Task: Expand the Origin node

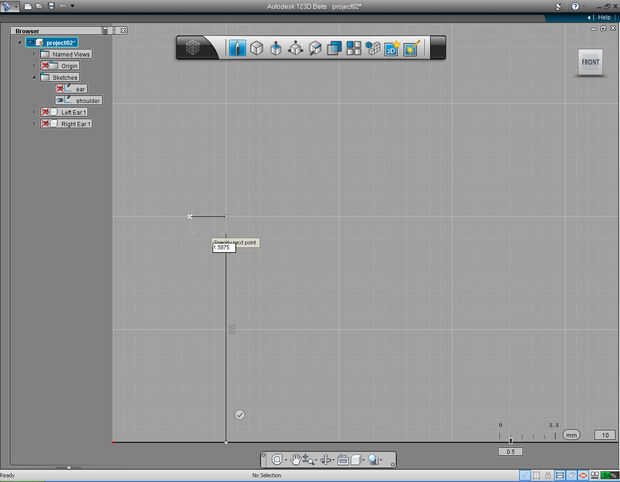Action: point(34,66)
